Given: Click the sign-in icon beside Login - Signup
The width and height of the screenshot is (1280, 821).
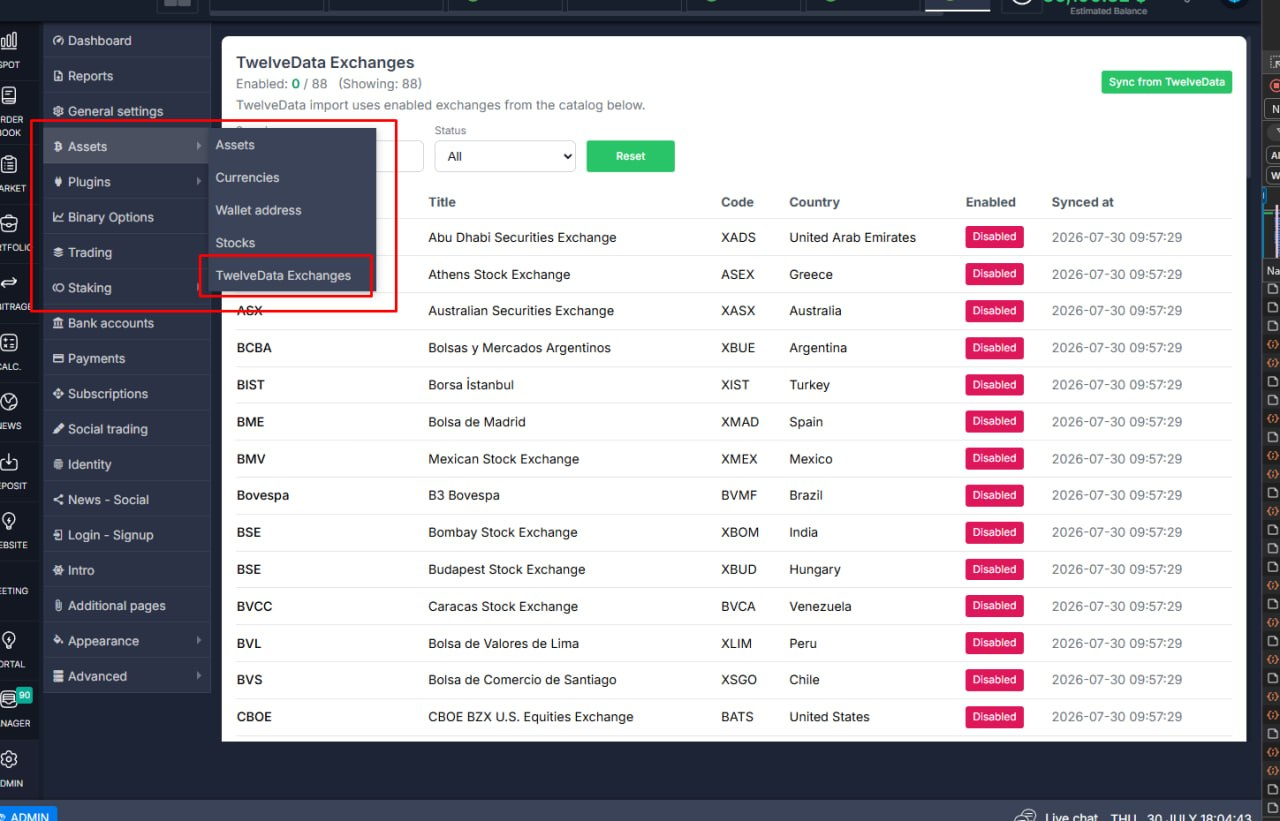Looking at the screenshot, I should tap(59, 535).
